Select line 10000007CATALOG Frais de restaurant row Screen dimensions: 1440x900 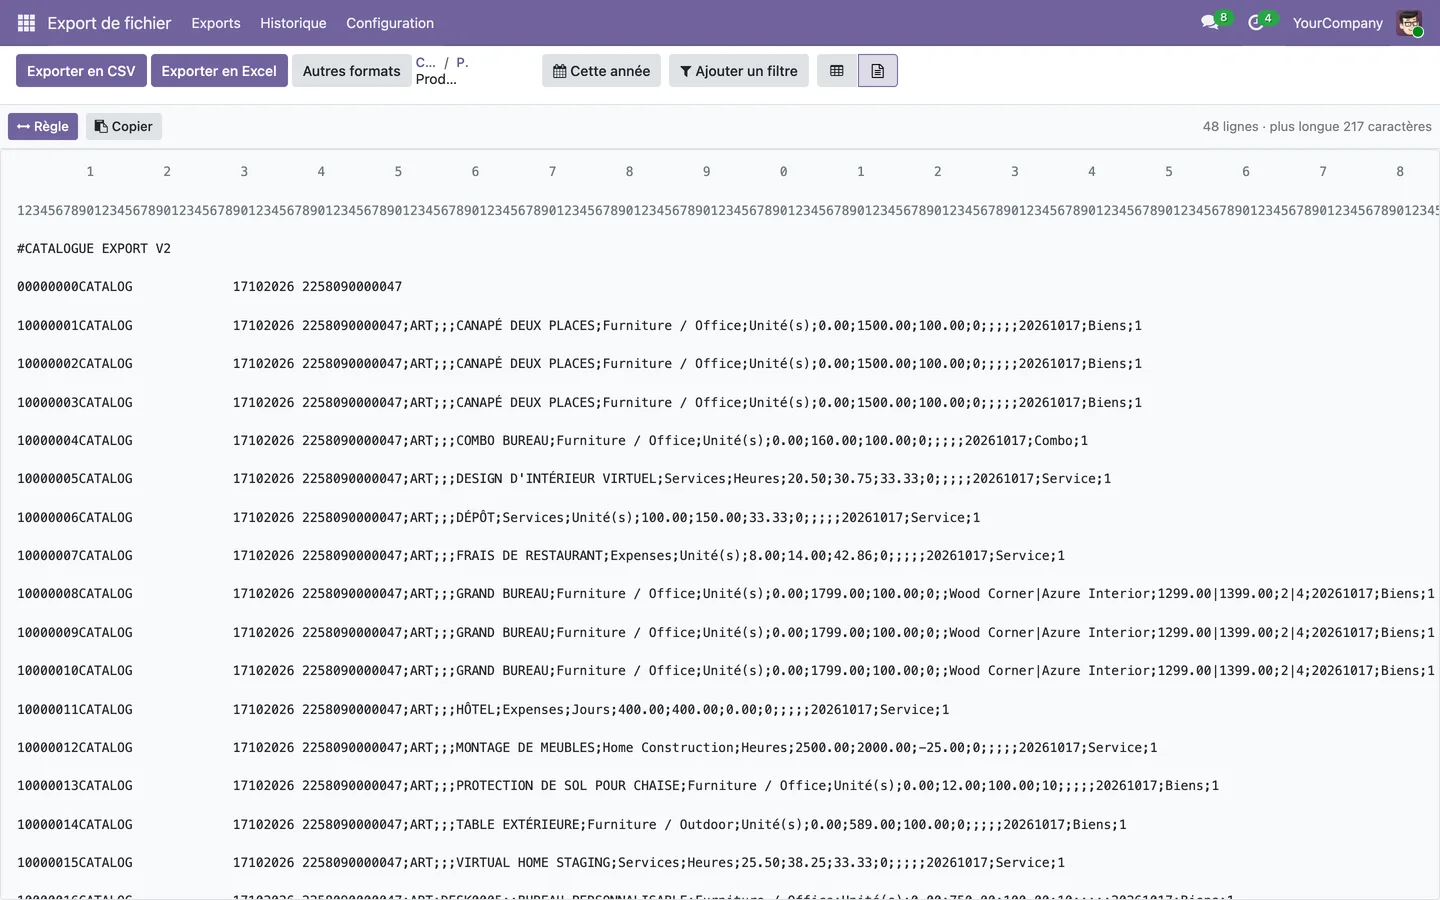click(x=541, y=555)
